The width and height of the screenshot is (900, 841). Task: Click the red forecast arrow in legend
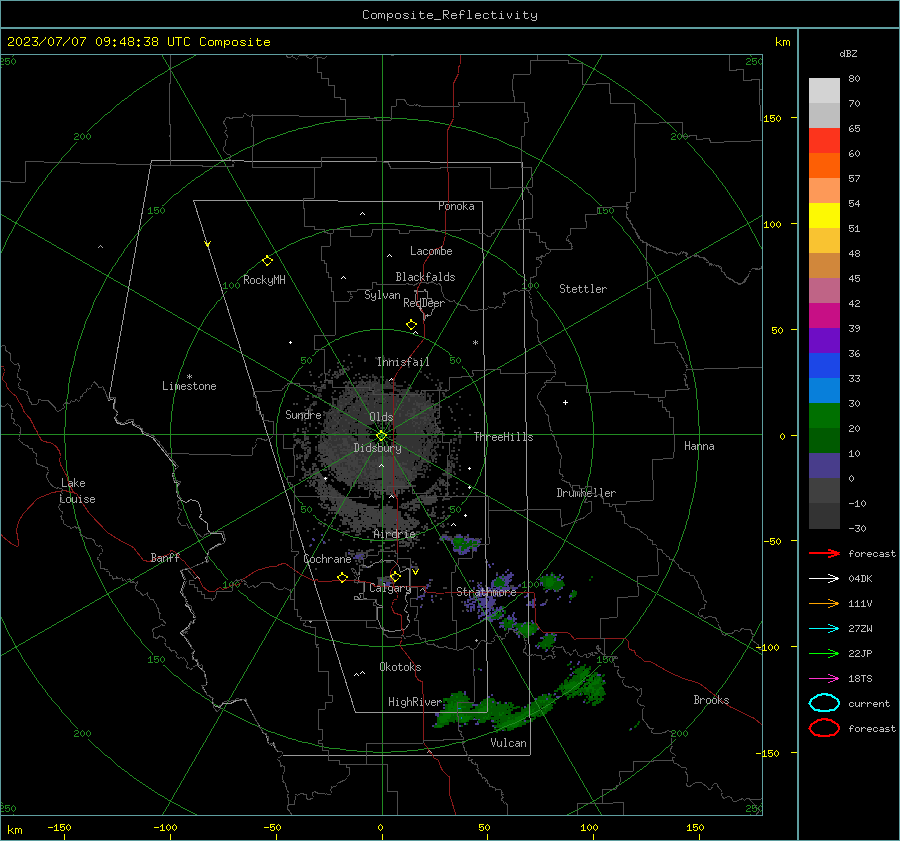(x=824, y=553)
